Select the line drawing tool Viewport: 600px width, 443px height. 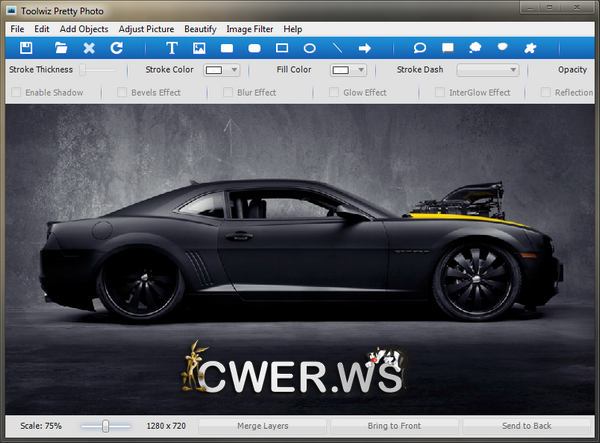337,48
